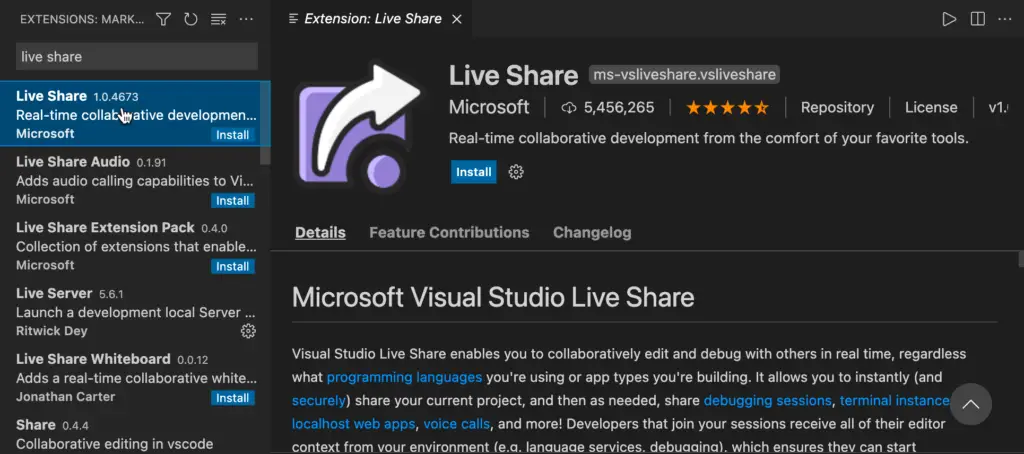Screen dimensions: 1024x454
Task: Switch to Feature Contributions tab
Action: pos(449,233)
